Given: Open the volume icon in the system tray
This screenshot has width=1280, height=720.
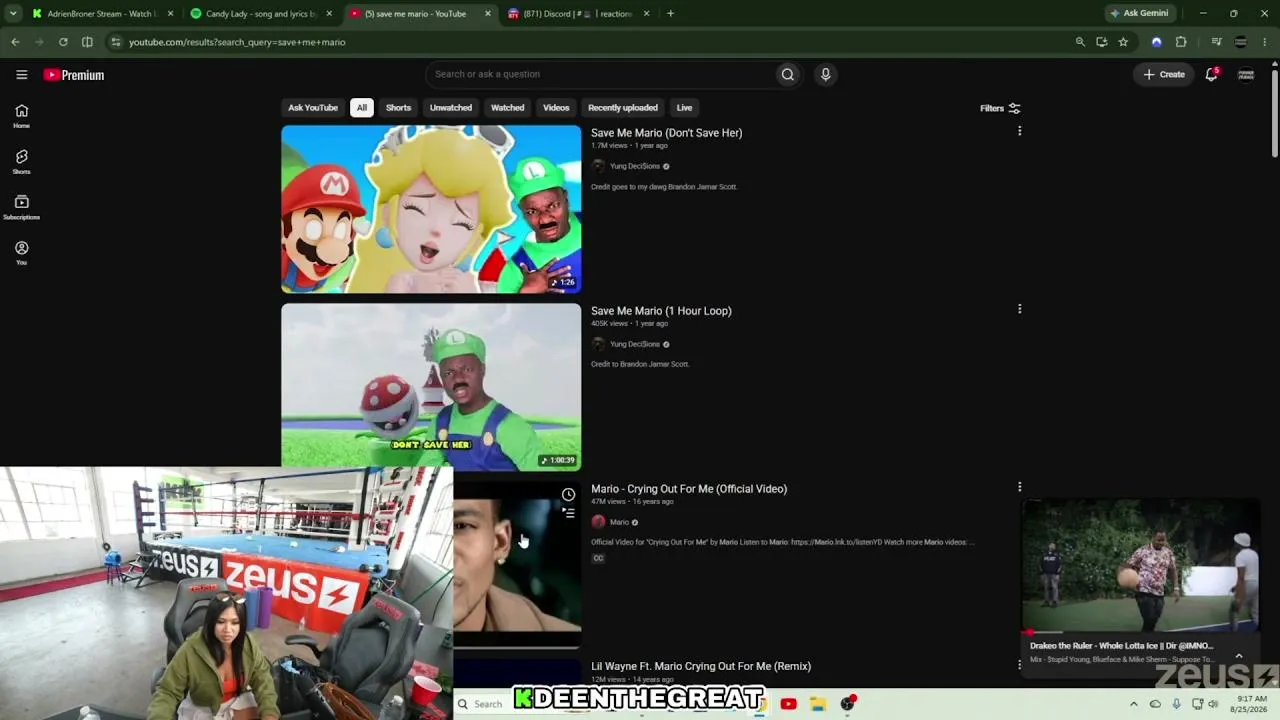Looking at the screenshot, I should click(1213, 704).
